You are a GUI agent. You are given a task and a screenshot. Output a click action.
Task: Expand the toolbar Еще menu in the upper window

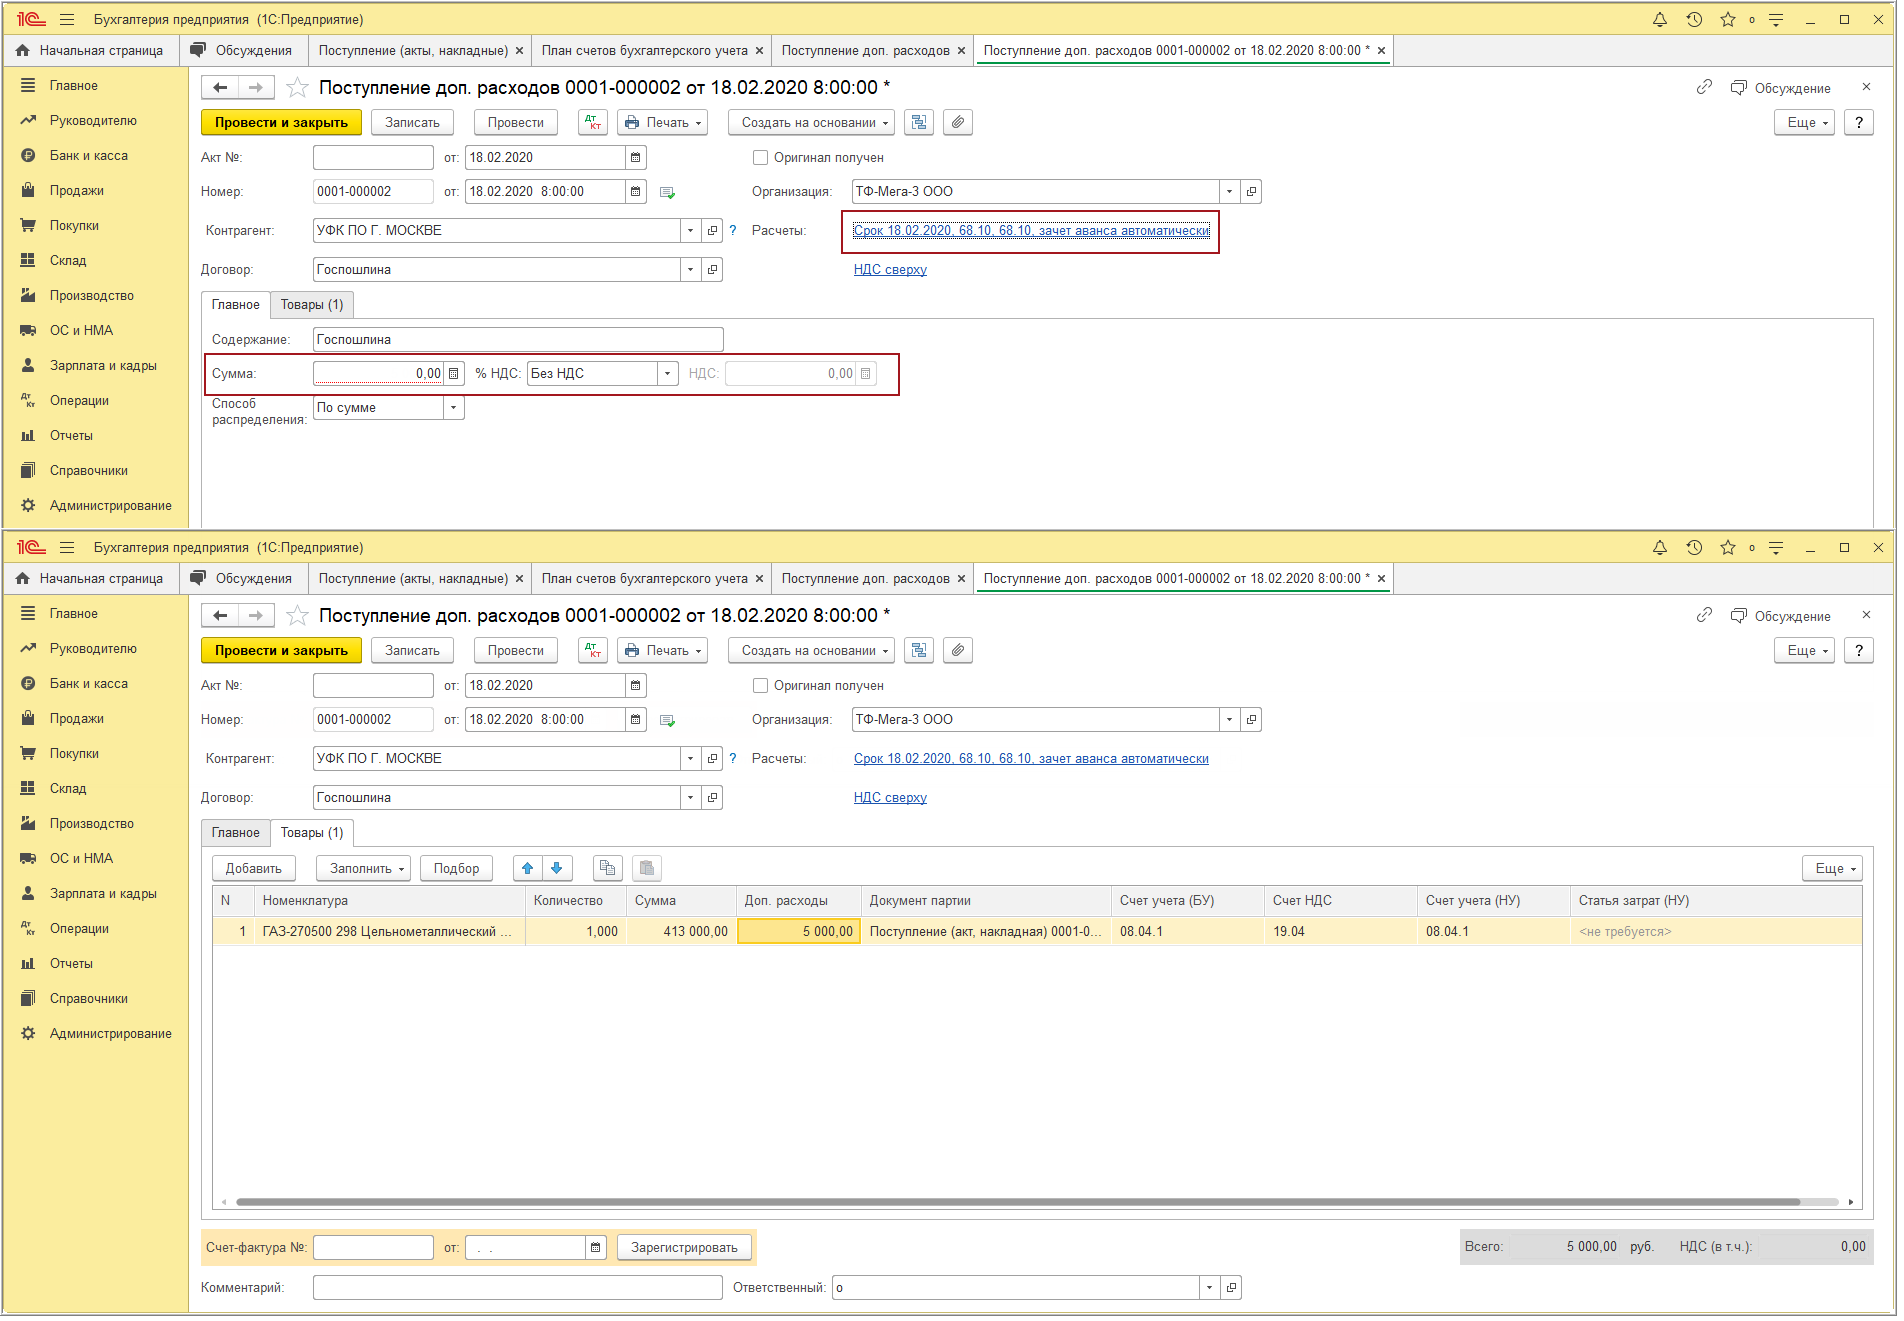click(x=1804, y=123)
